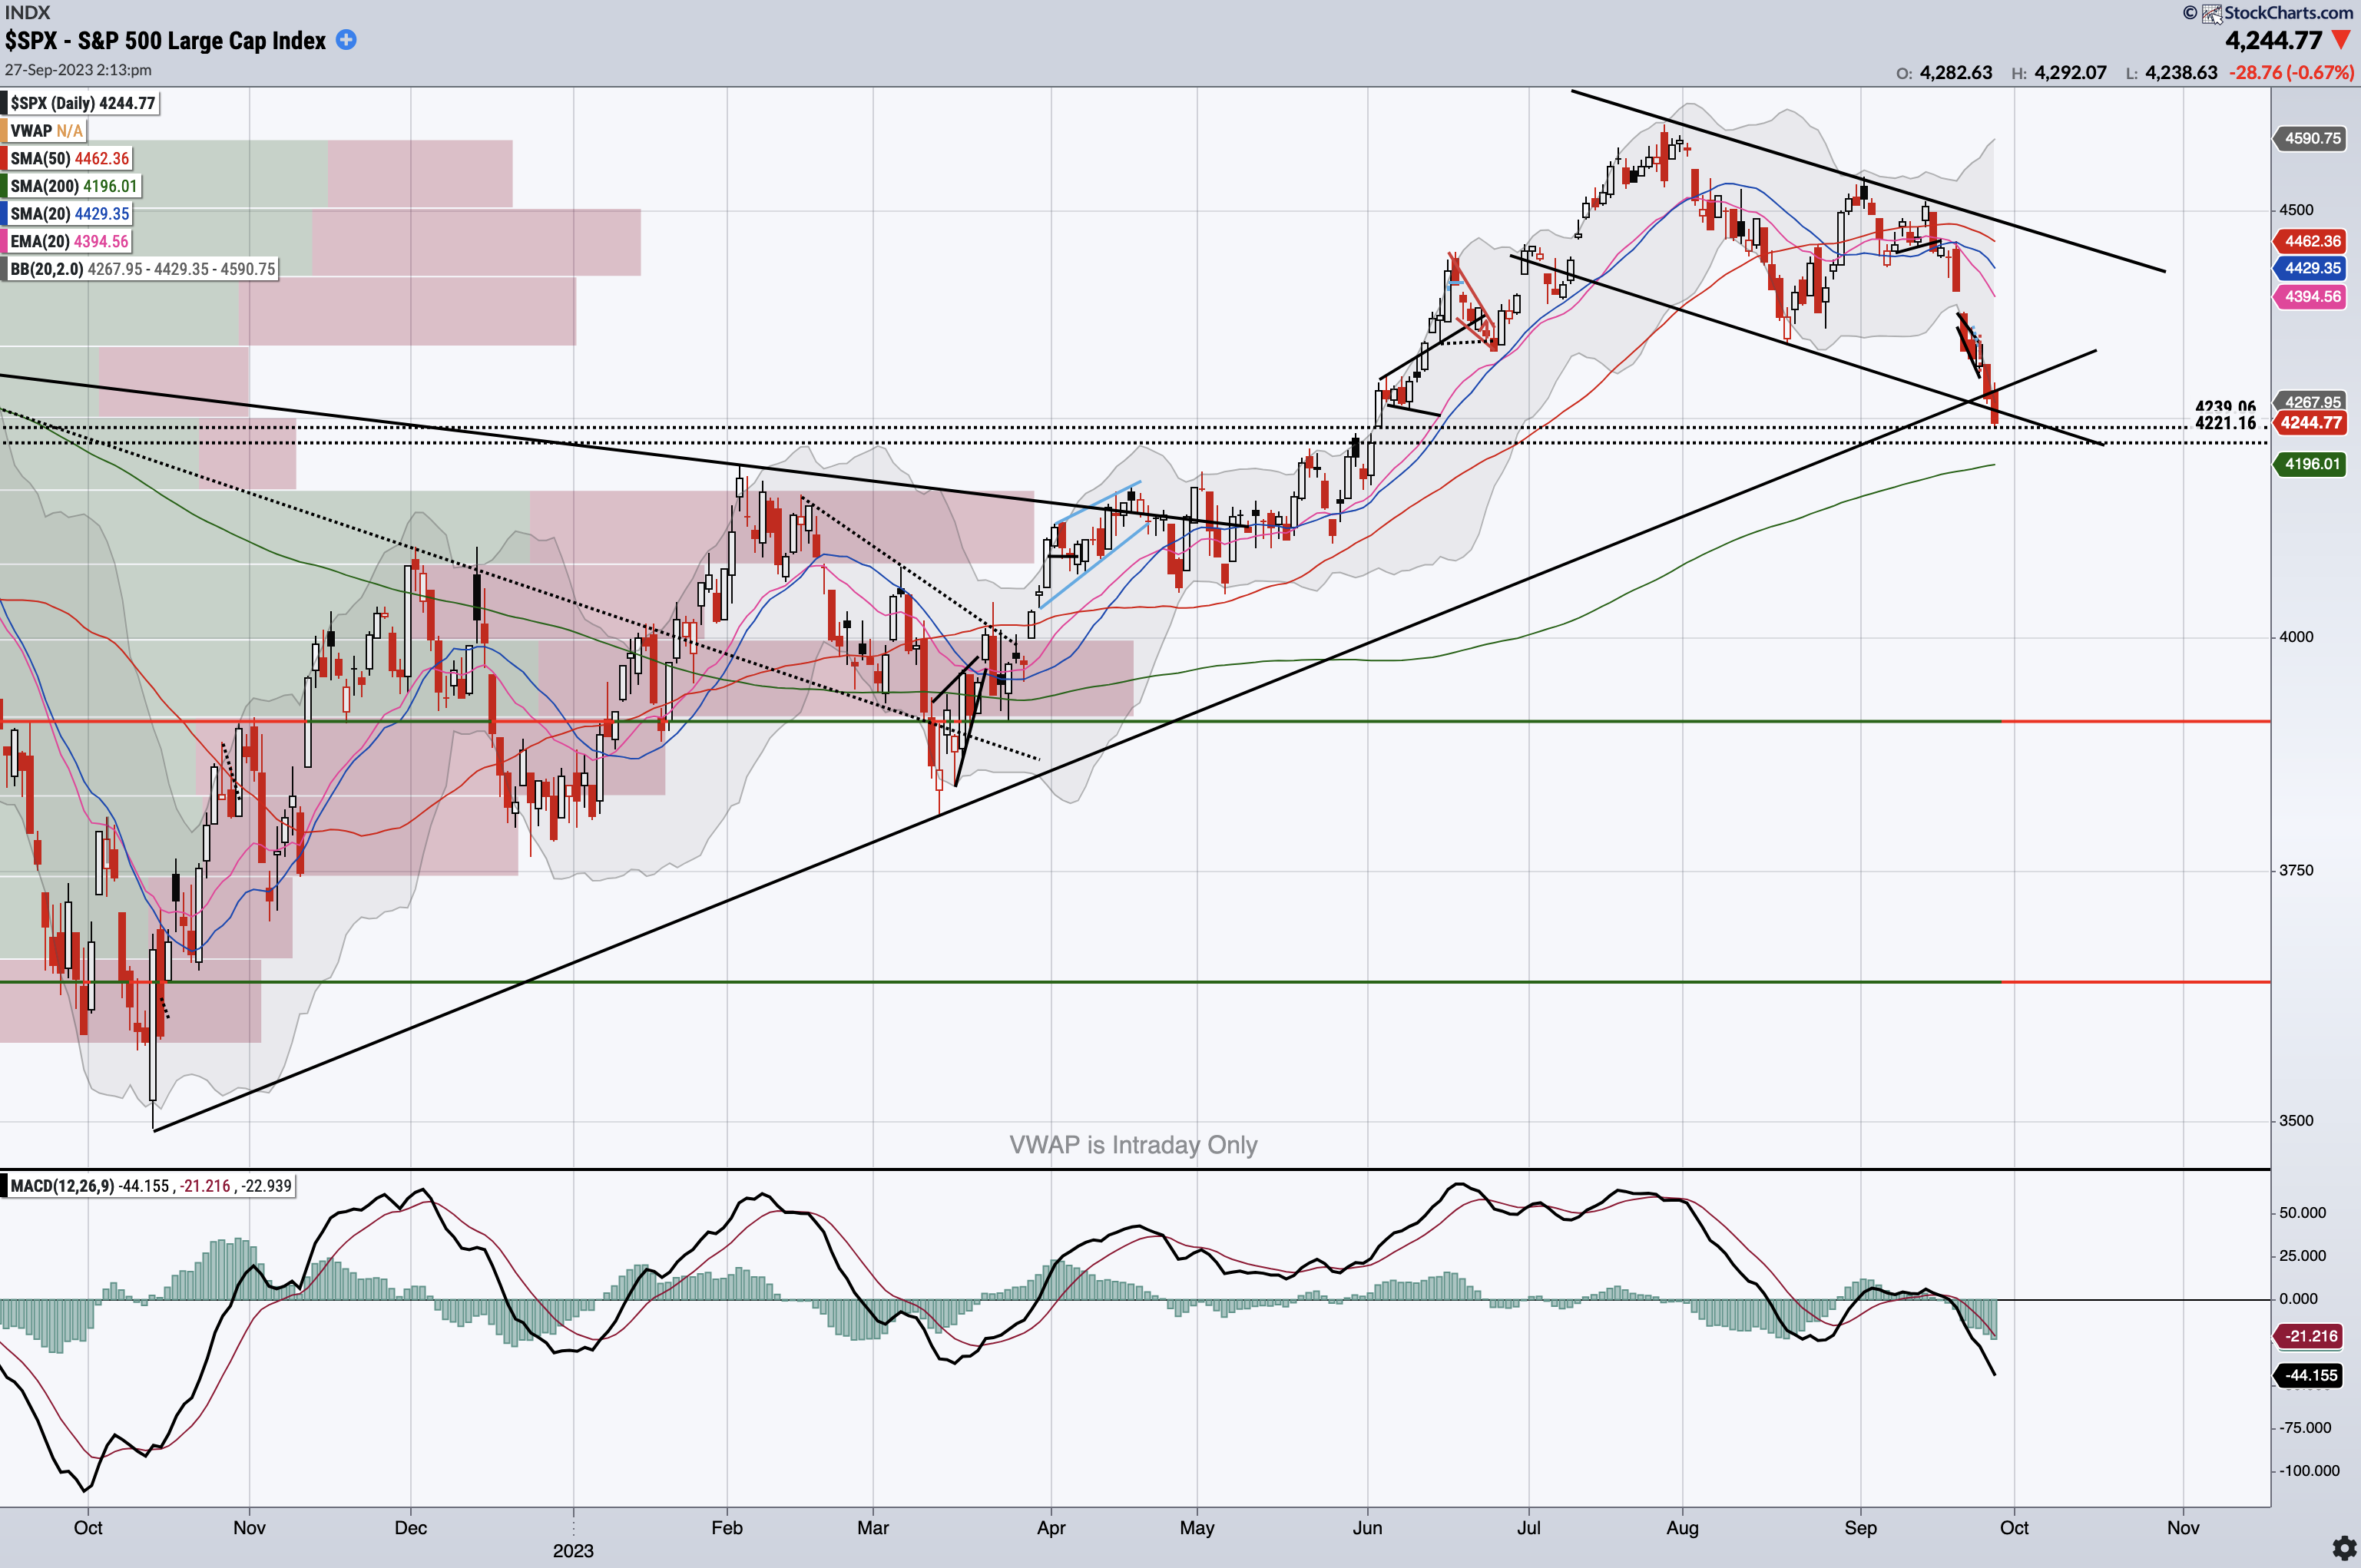Click the red down arrow next to price
Screen dimensions: 2361x1568
coord(2341,40)
